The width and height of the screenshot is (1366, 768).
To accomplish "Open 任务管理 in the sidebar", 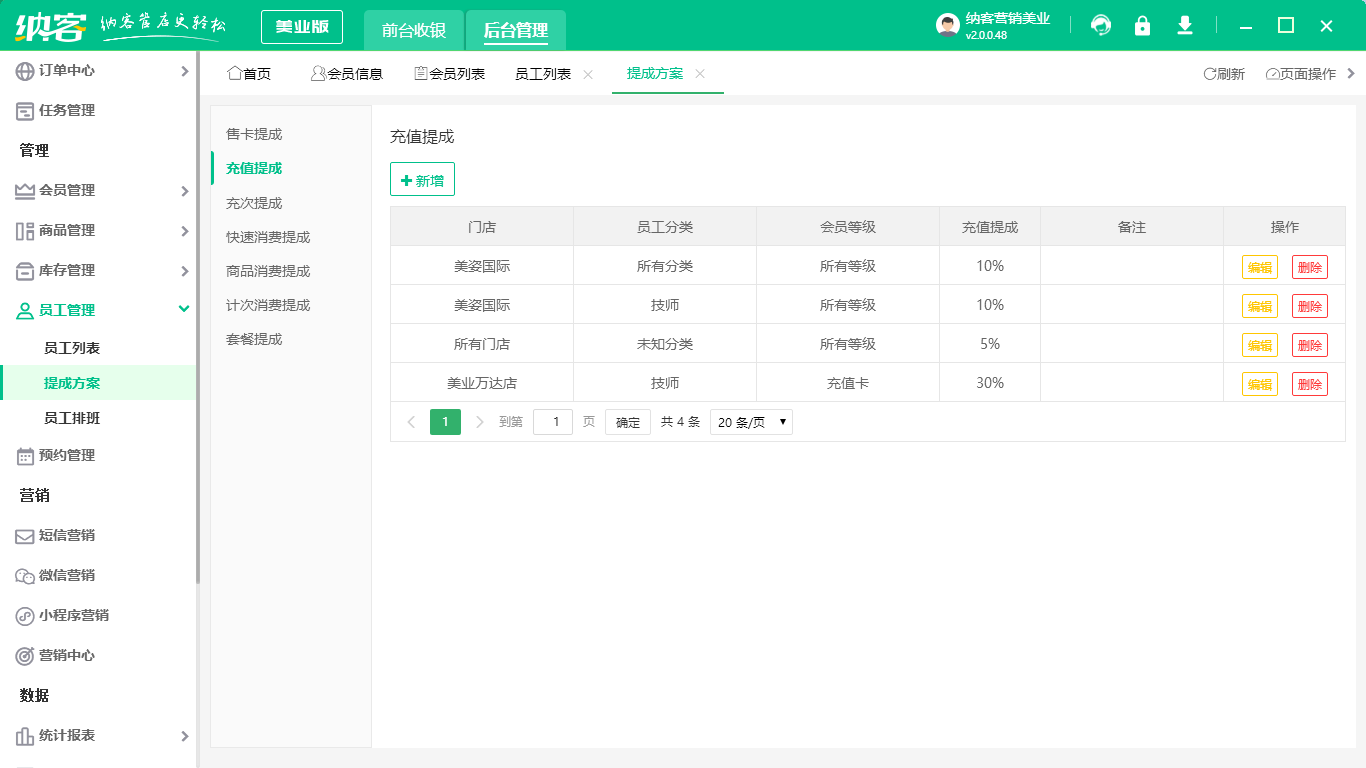I will (x=67, y=111).
